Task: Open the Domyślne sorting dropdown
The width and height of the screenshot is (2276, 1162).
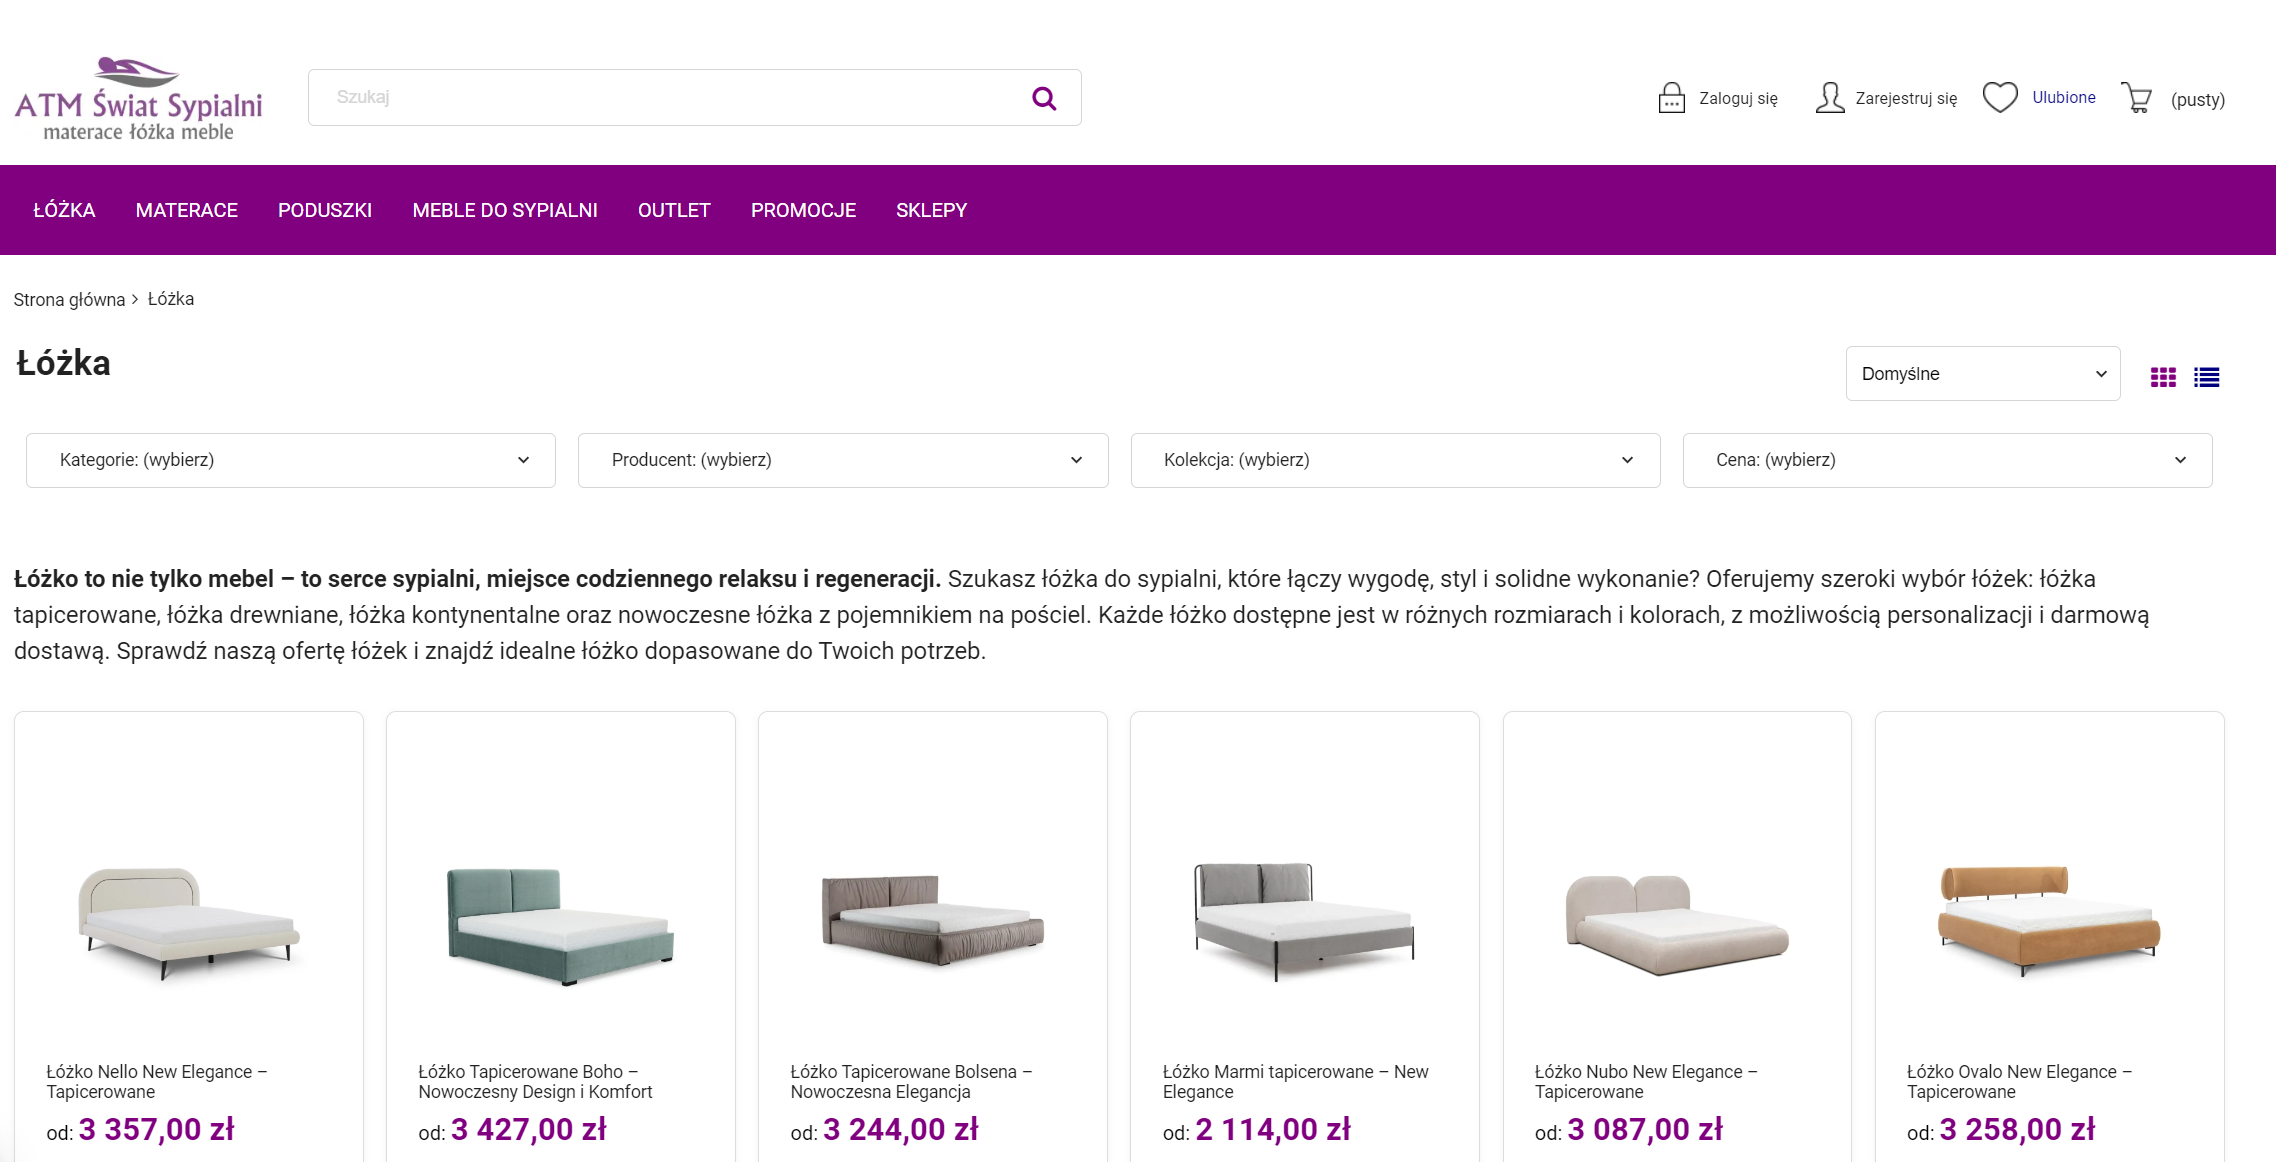Action: tap(1982, 373)
